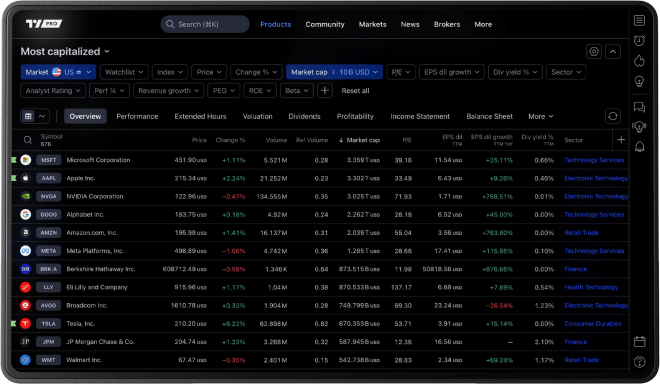Open the idea streams broadcast icon in sidebar
This screenshot has width=660, height=385.
point(639,127)
